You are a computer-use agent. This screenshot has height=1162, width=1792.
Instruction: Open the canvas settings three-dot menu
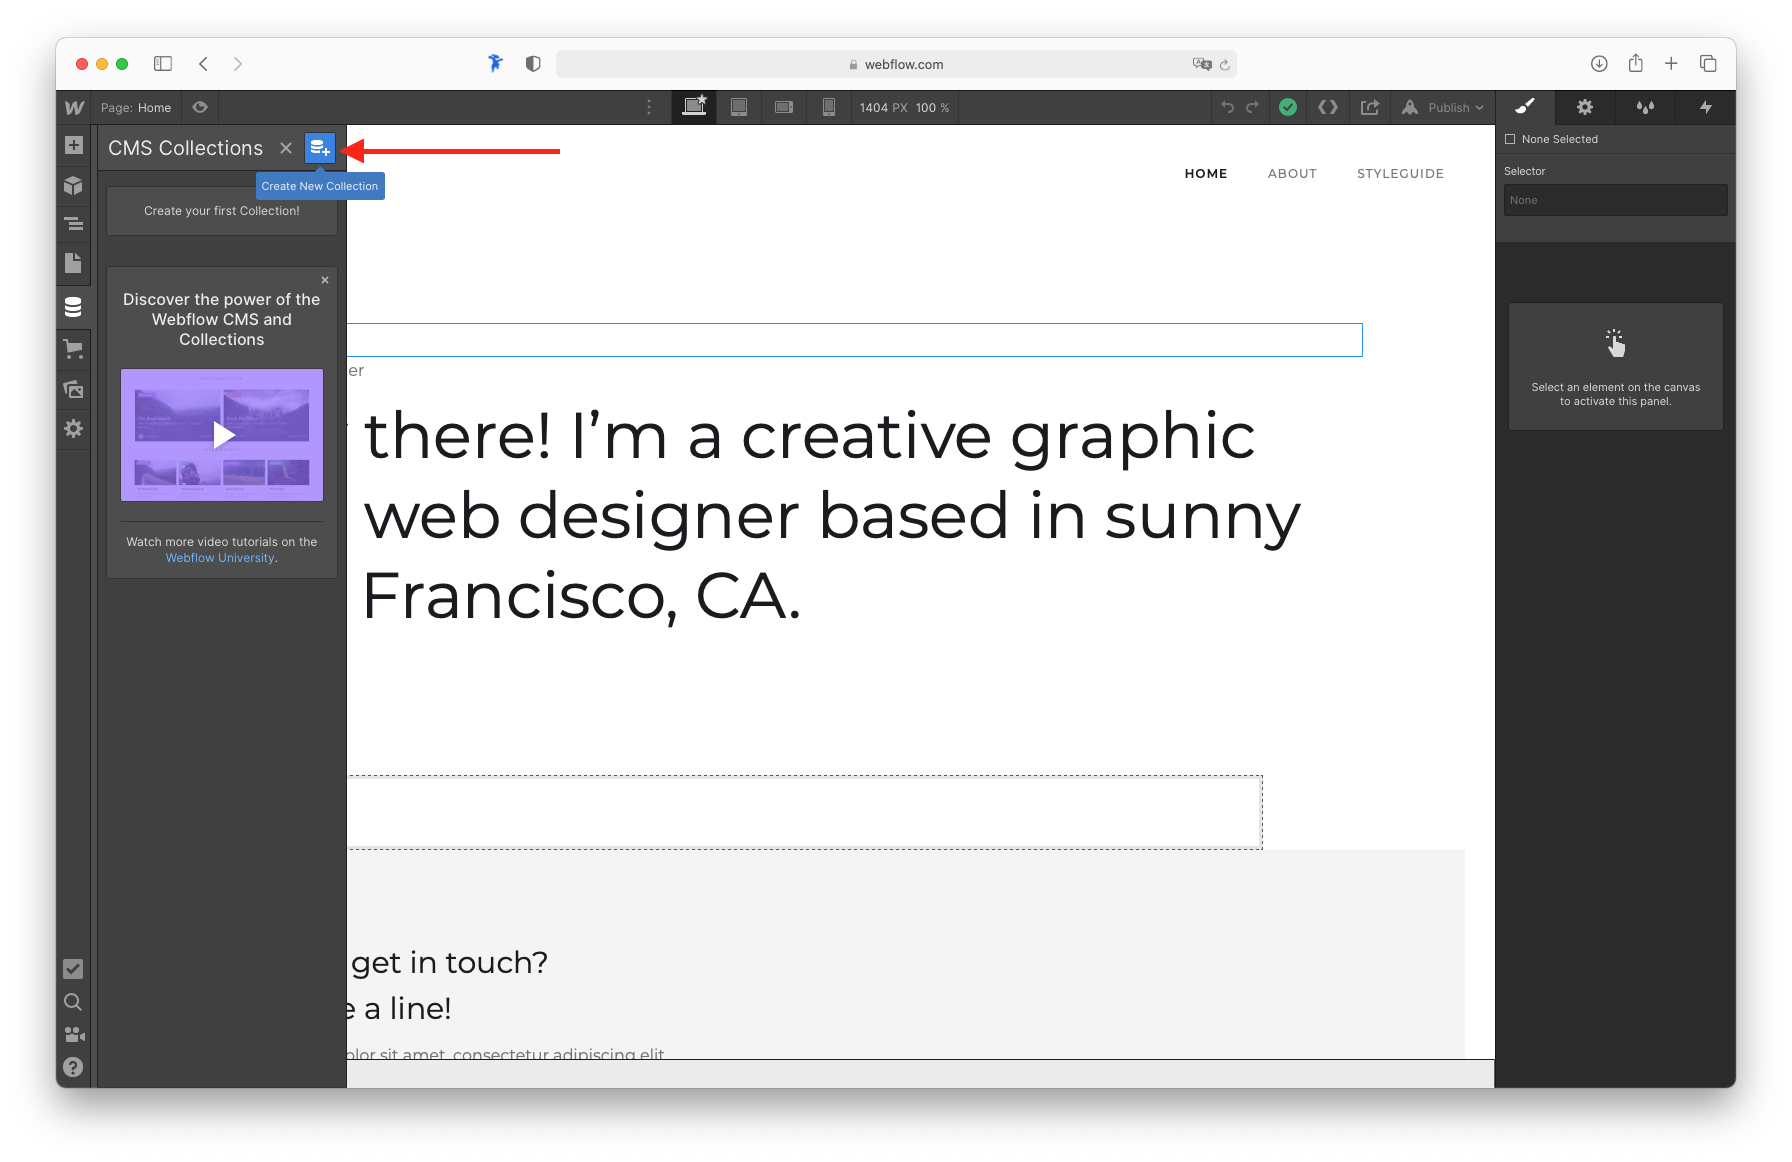(x=649, y=107)
